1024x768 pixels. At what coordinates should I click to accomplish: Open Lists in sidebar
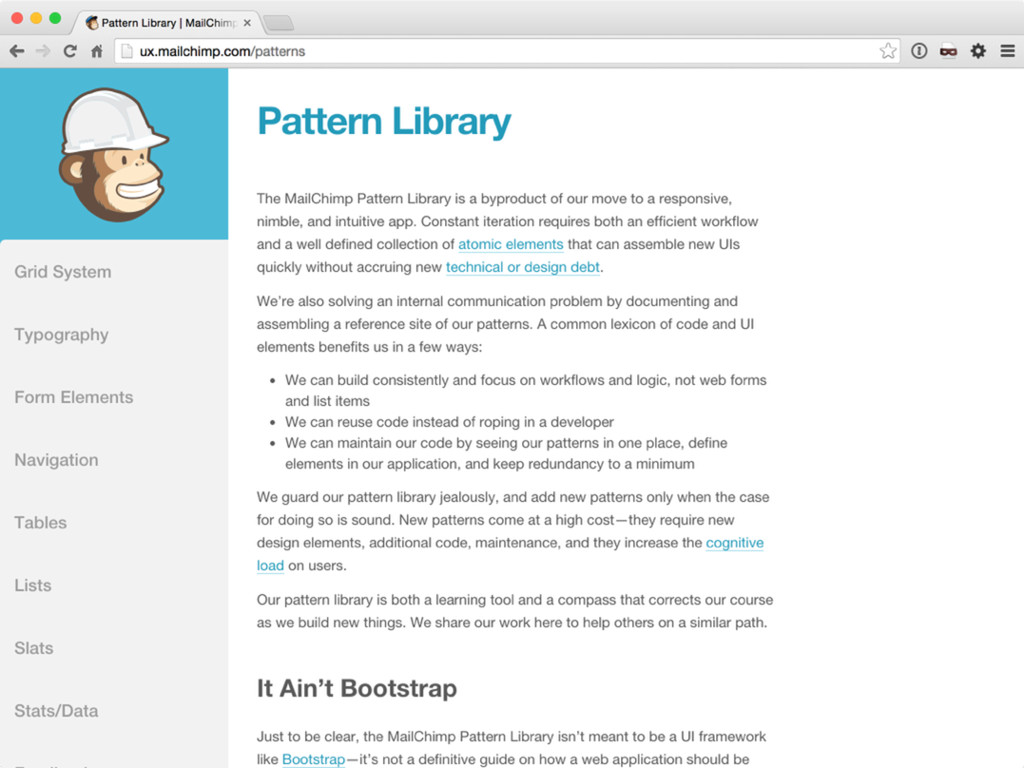[x=33, y=585]
